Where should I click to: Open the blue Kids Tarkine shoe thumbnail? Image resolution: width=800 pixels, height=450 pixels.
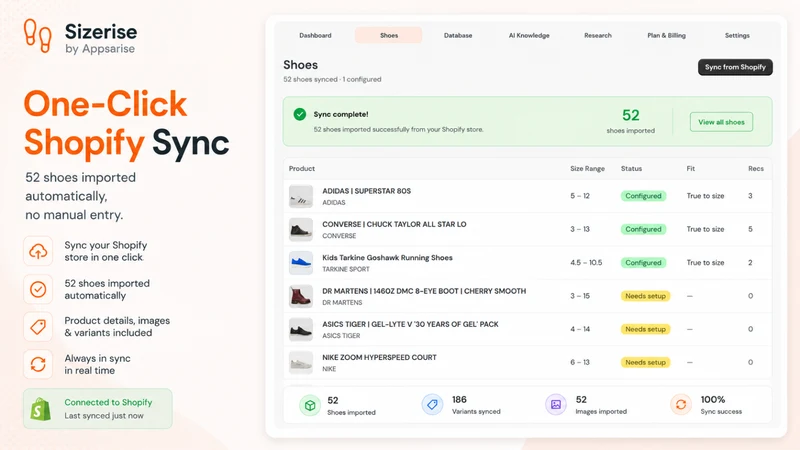[x=301, y=263]
